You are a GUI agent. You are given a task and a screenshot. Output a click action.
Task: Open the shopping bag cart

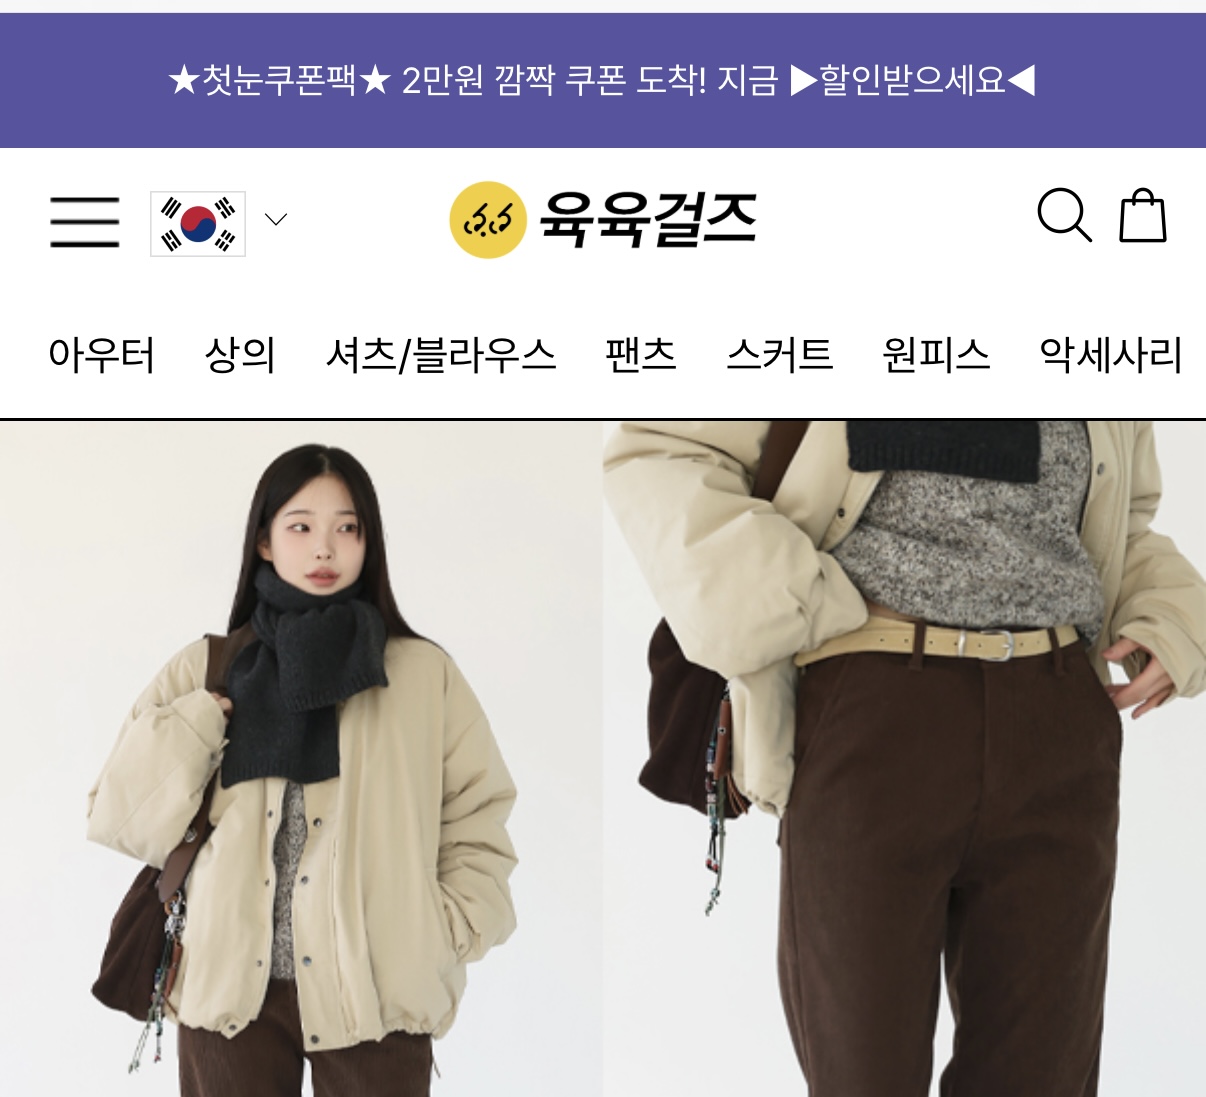[1143, 215]
